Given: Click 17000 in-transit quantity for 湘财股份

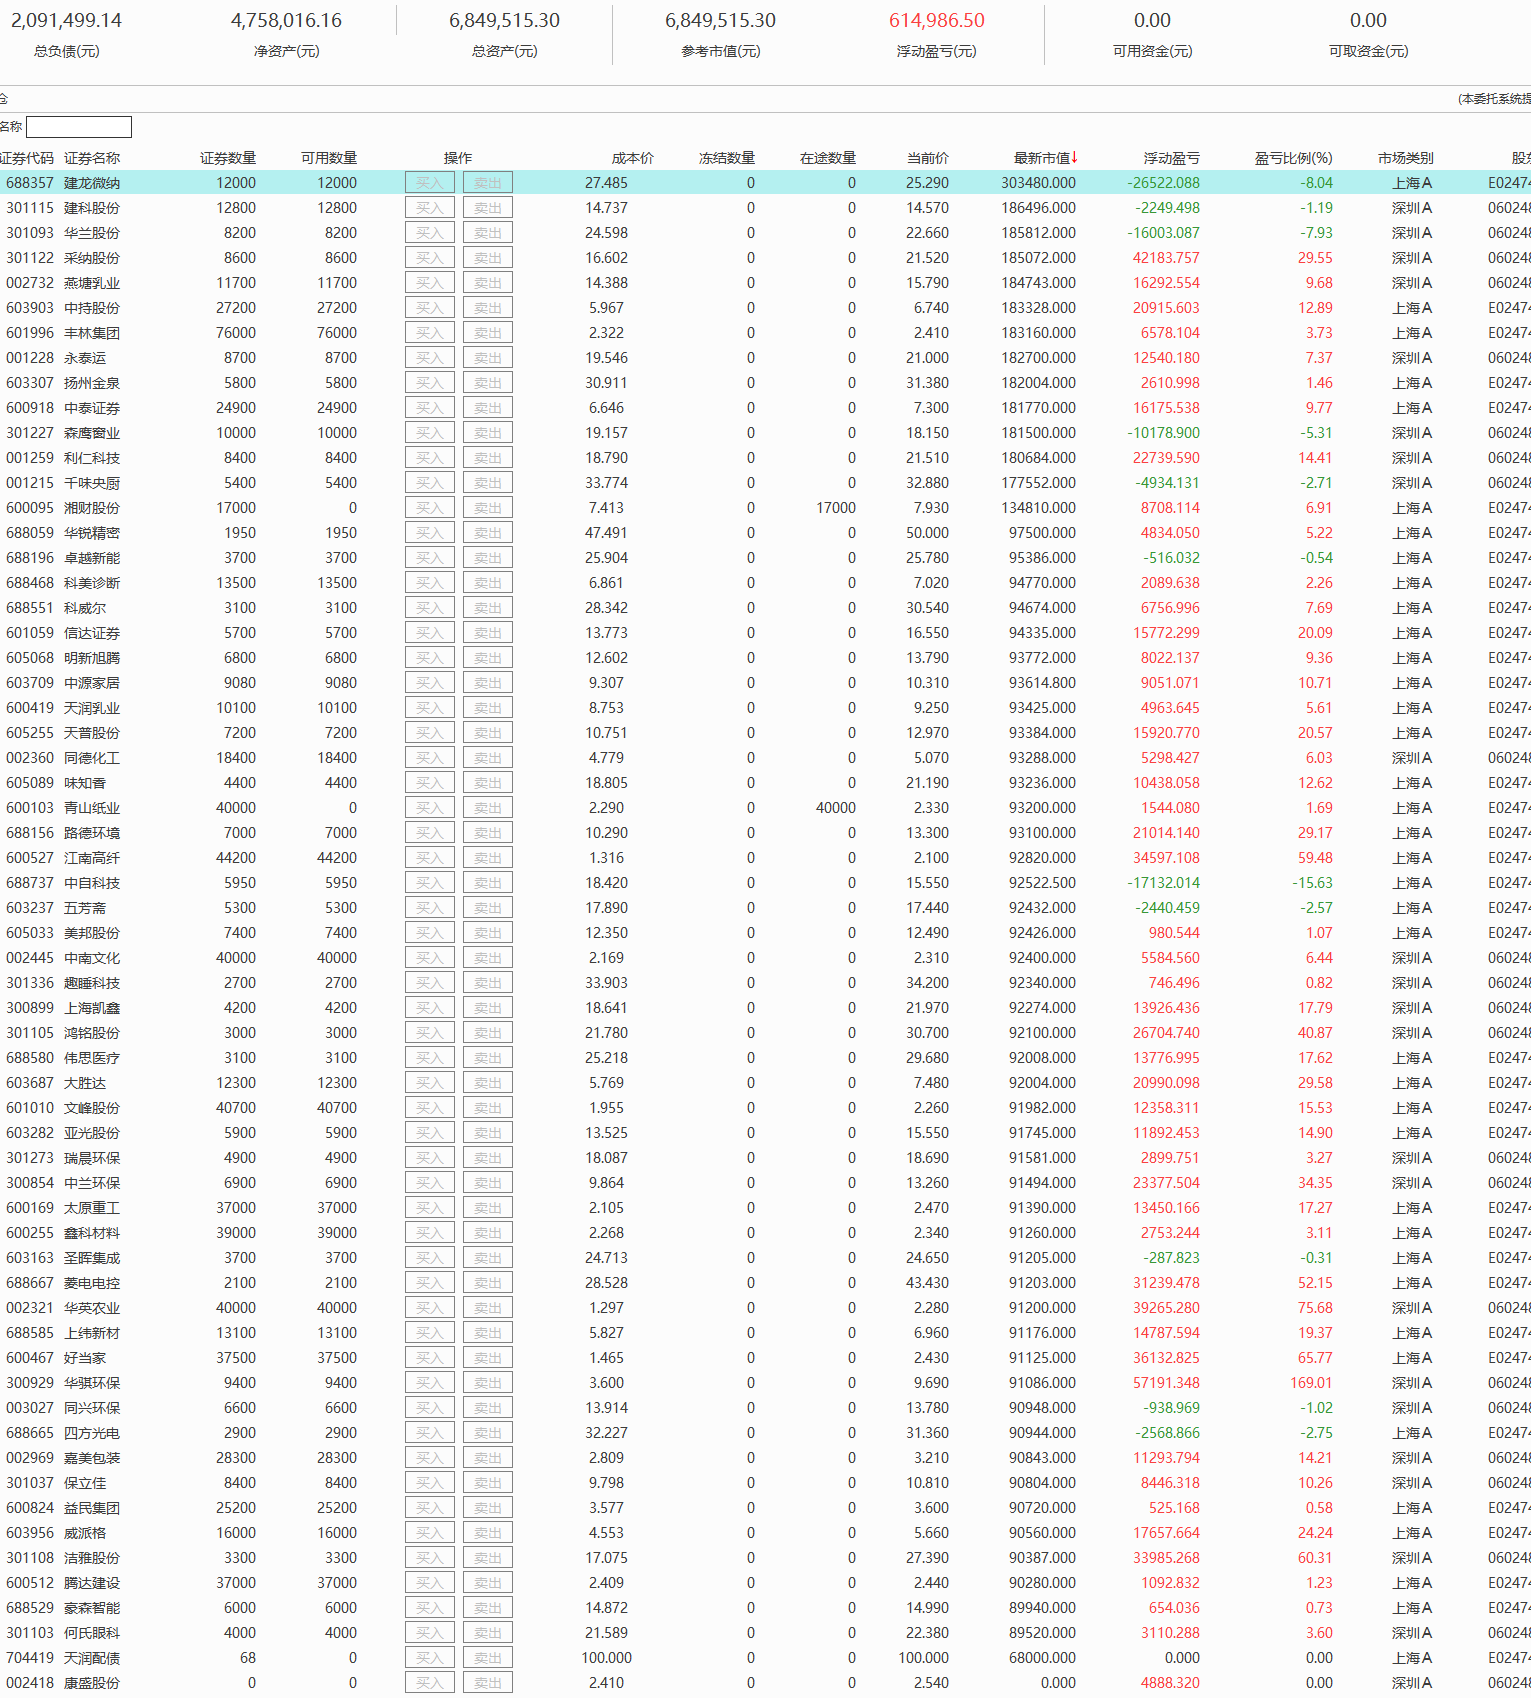Looking at the screenshot, I should [836, 508].
